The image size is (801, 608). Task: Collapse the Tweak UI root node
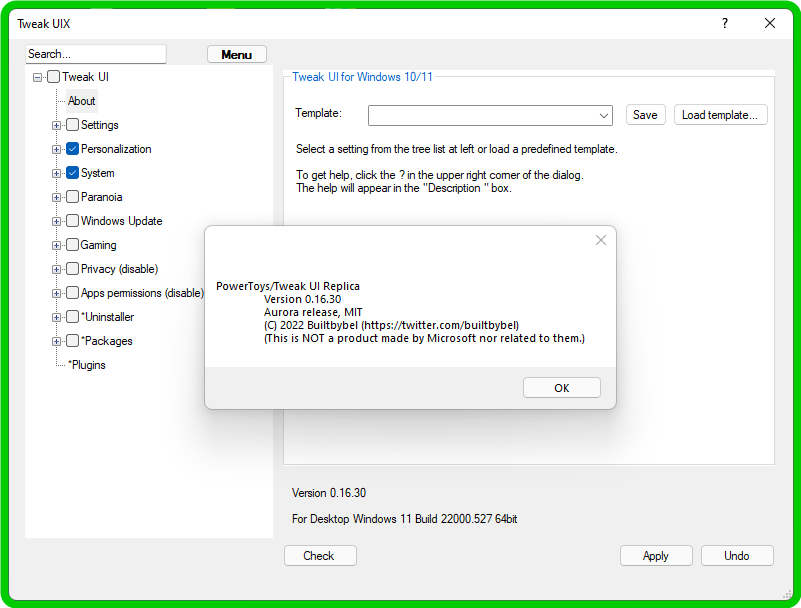coord(37,77)
